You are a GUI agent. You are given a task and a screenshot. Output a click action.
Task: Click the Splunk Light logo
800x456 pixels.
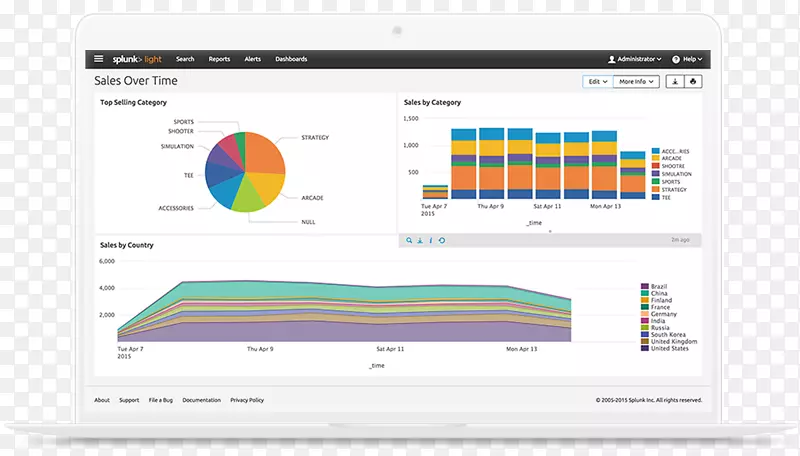(x=139, y=59)
